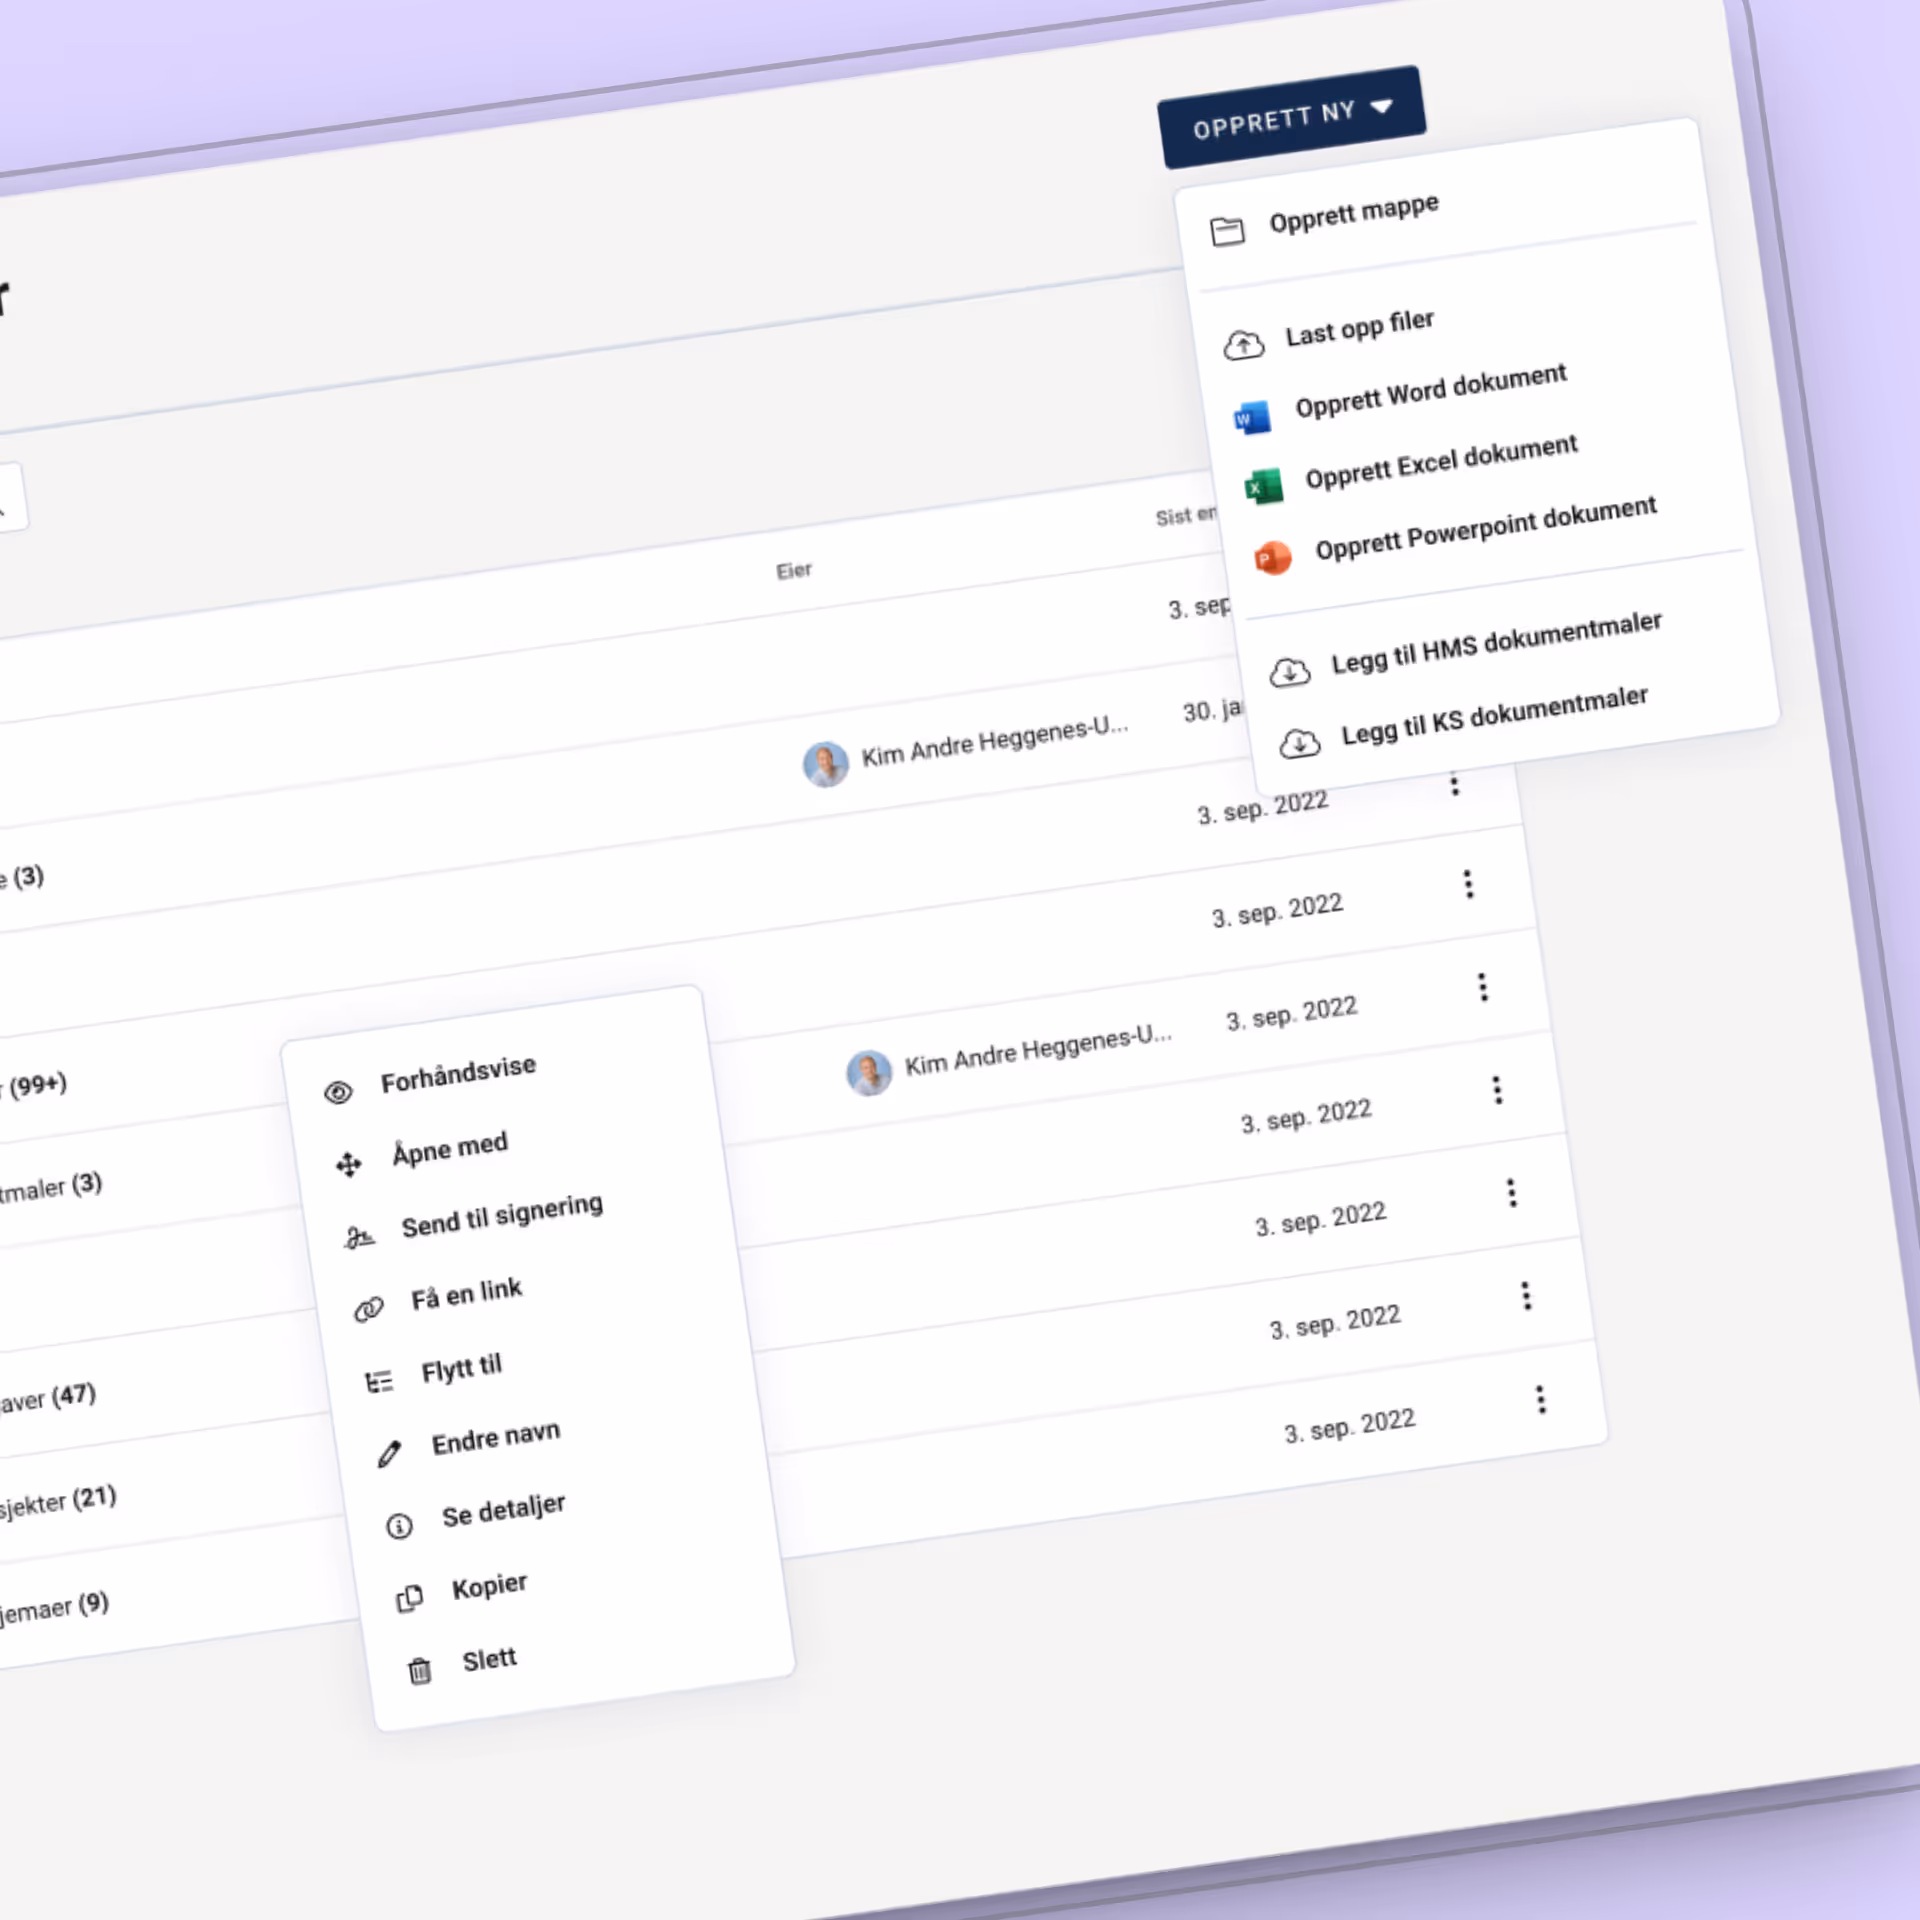The image size is (1920, 1920).
Task: Select Flytt til from context menu
Action: click(x=461, y=1368)
